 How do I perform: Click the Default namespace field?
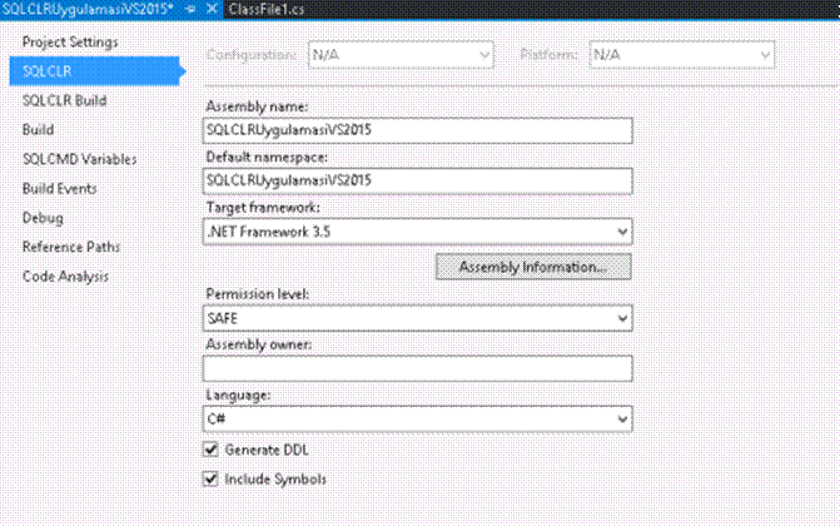point(417,181)
